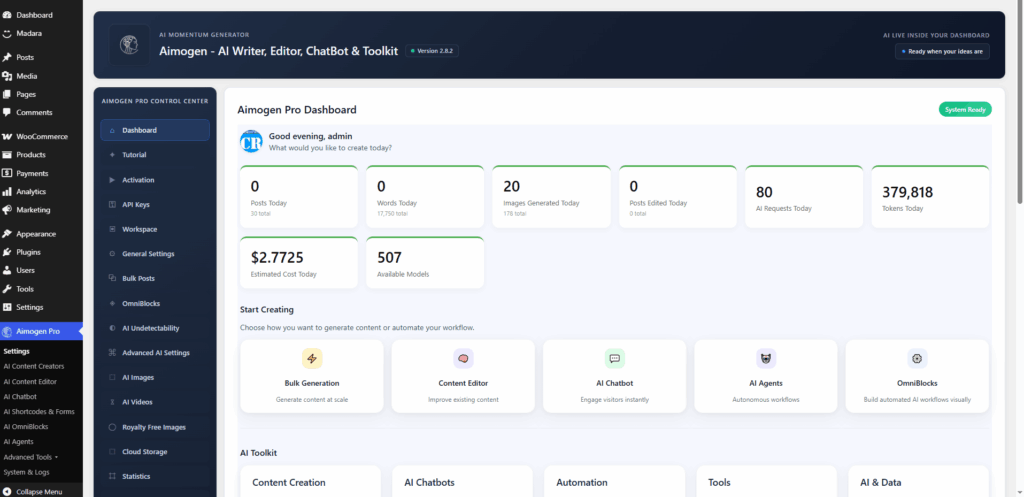Click the Collapse Menu arrow icon
The height and width of the screenshot is (497, 1024).
7,491
